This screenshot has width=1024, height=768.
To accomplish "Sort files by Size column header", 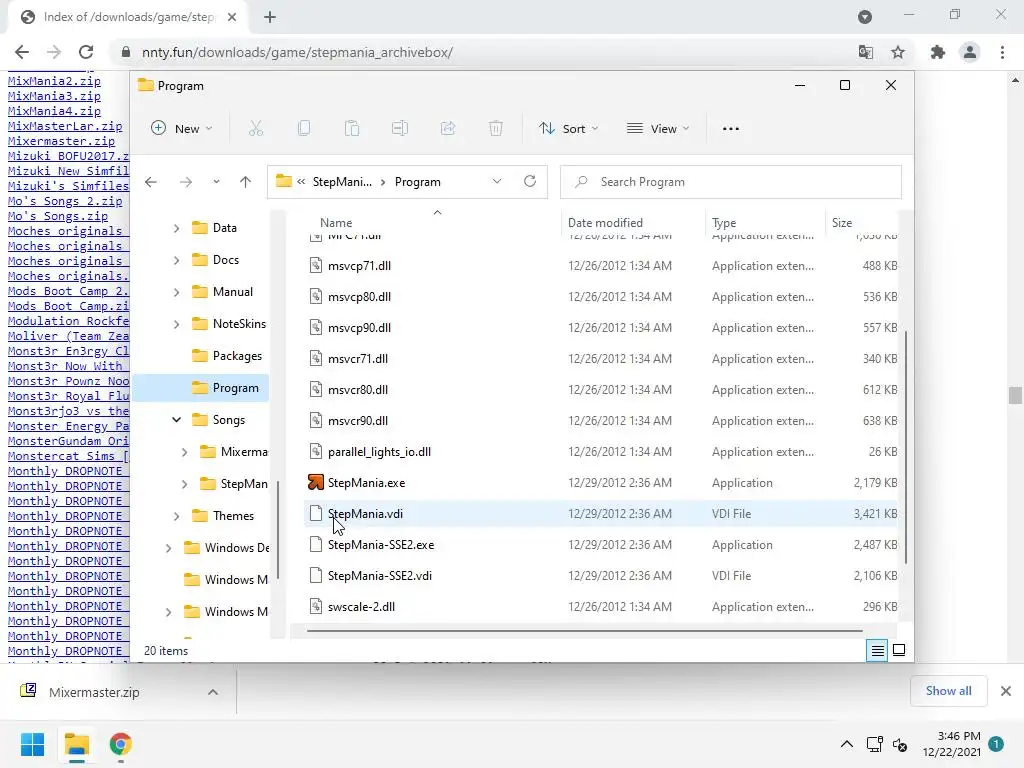I will (x=842, y=223).
